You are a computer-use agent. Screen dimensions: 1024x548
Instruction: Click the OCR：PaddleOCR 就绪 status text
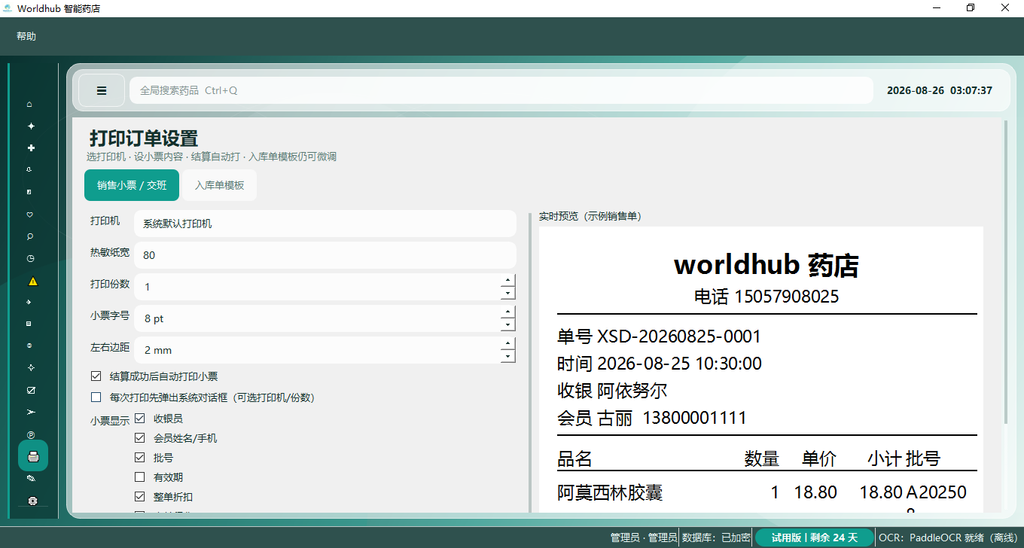pyautogui.click(x=948, y=538)
